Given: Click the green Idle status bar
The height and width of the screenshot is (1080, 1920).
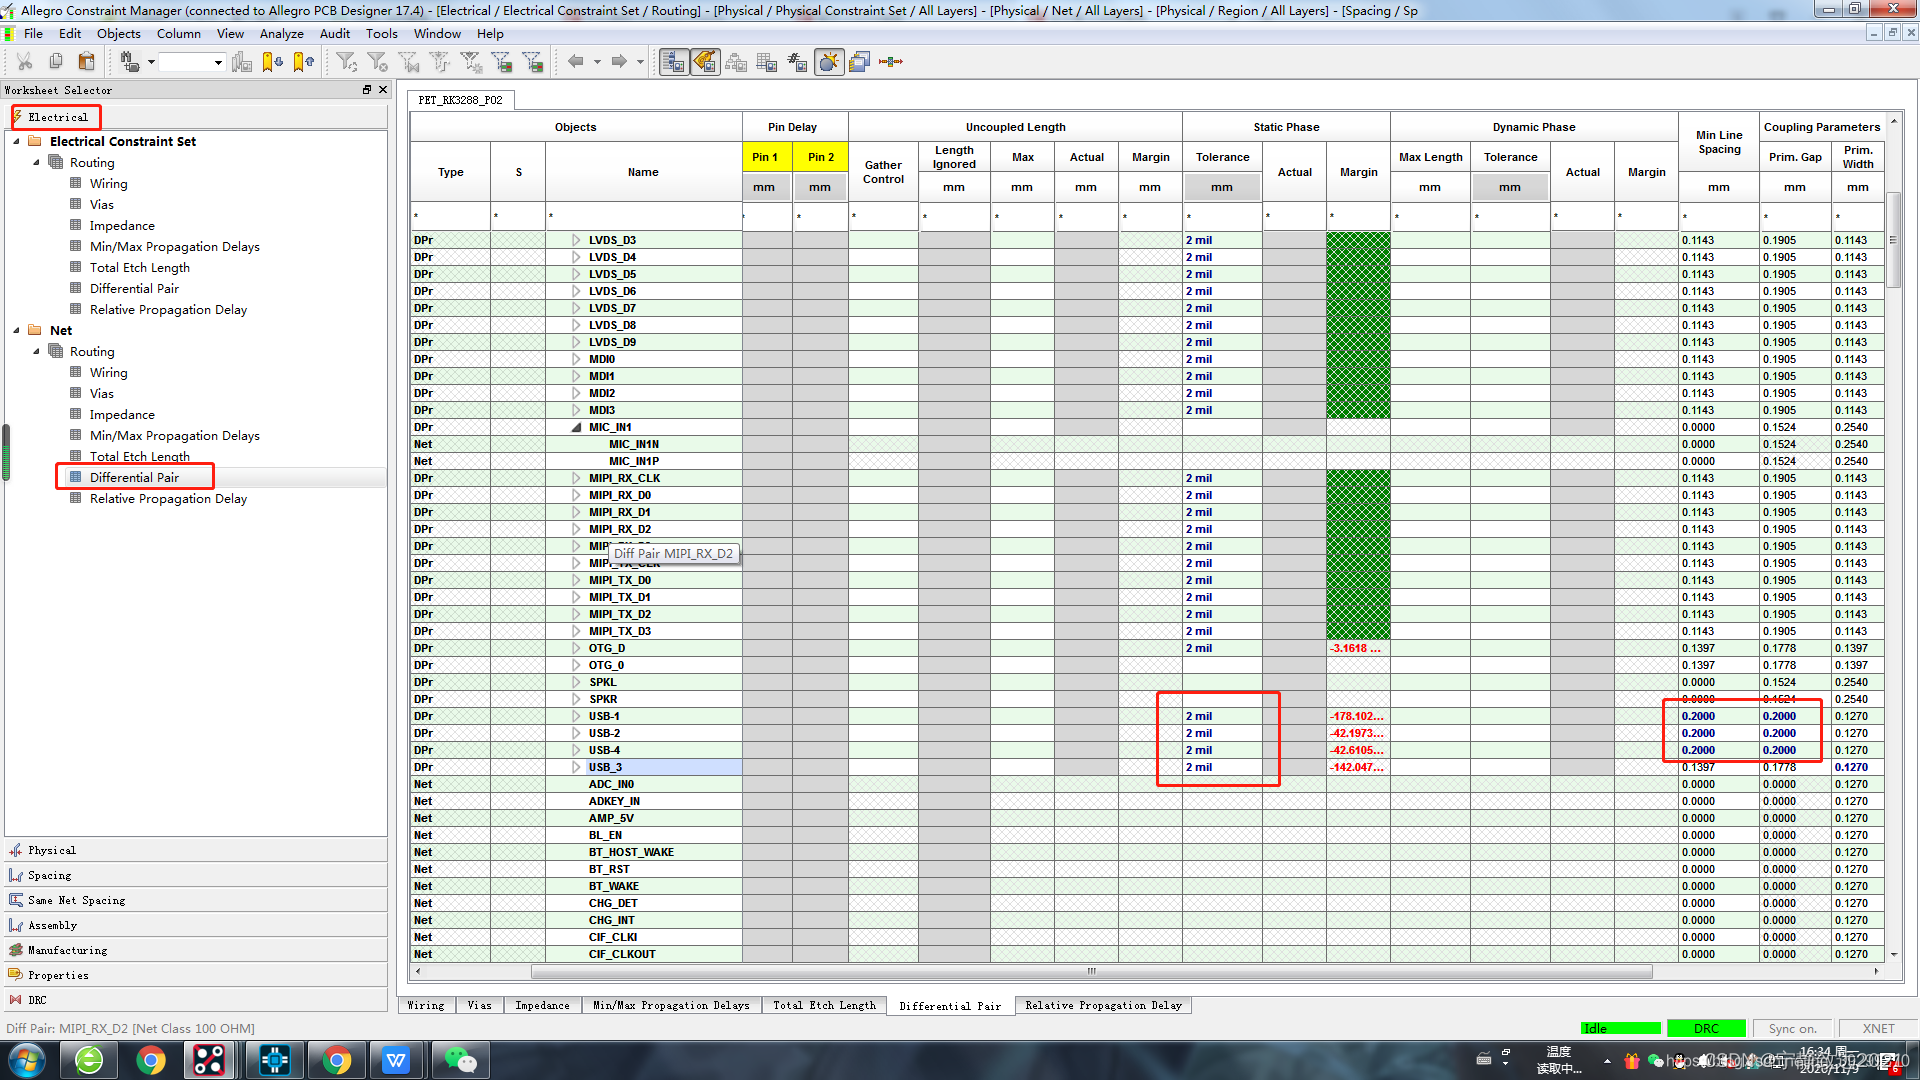Looking at the screenshot, I should (1620, 1028).
